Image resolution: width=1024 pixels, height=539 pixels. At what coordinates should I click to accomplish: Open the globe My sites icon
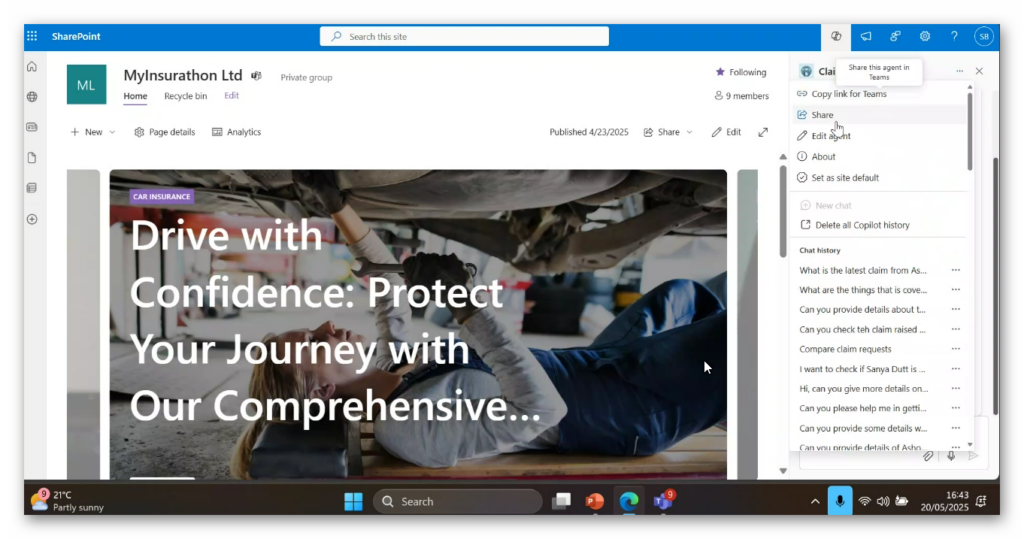[x=32, y=97]
